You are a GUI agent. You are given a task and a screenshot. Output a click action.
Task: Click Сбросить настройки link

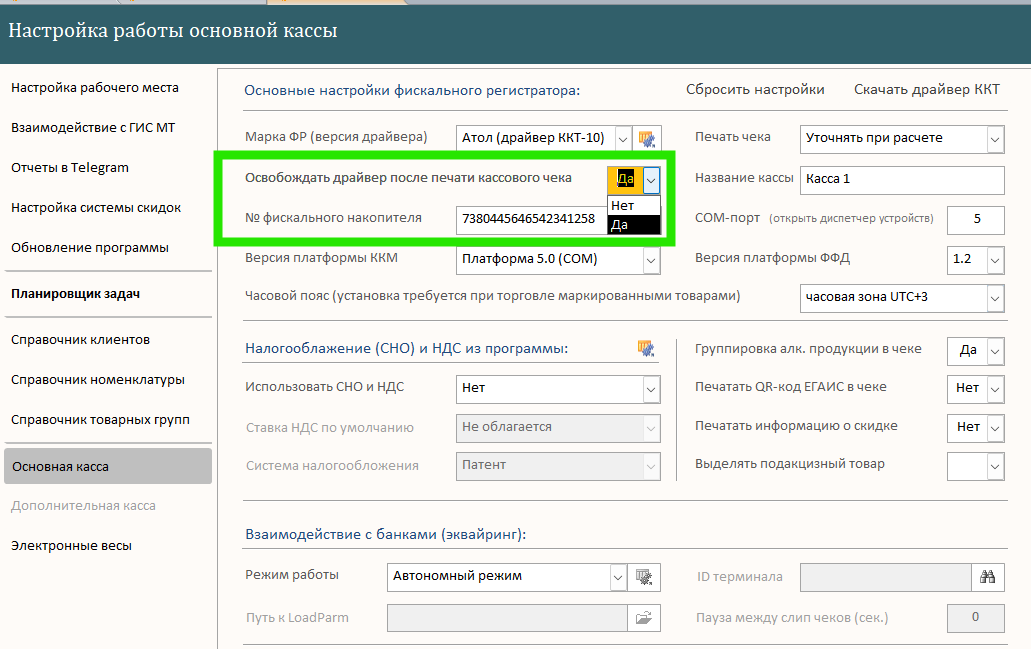pos(755,89)
